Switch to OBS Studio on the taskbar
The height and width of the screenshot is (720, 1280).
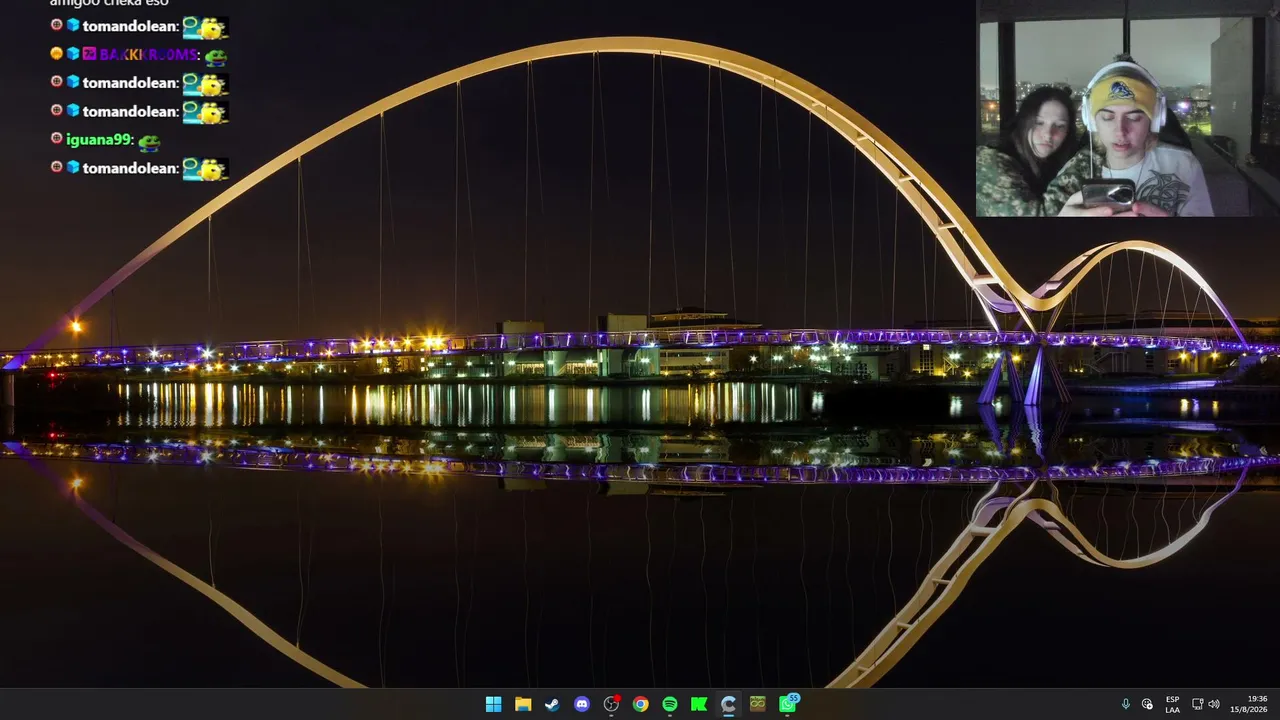[x=611, y=704]
